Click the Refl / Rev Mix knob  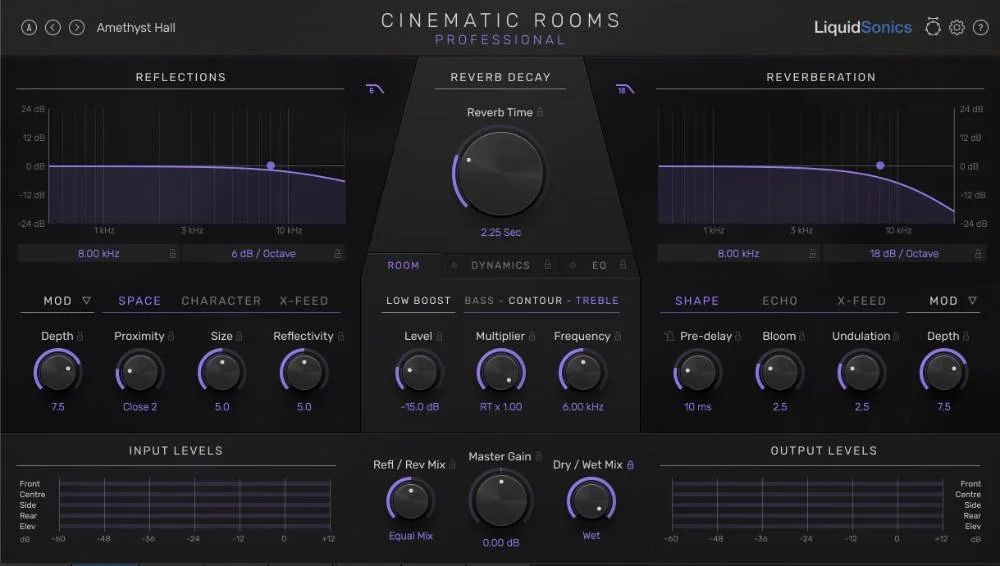coord(410,500)
